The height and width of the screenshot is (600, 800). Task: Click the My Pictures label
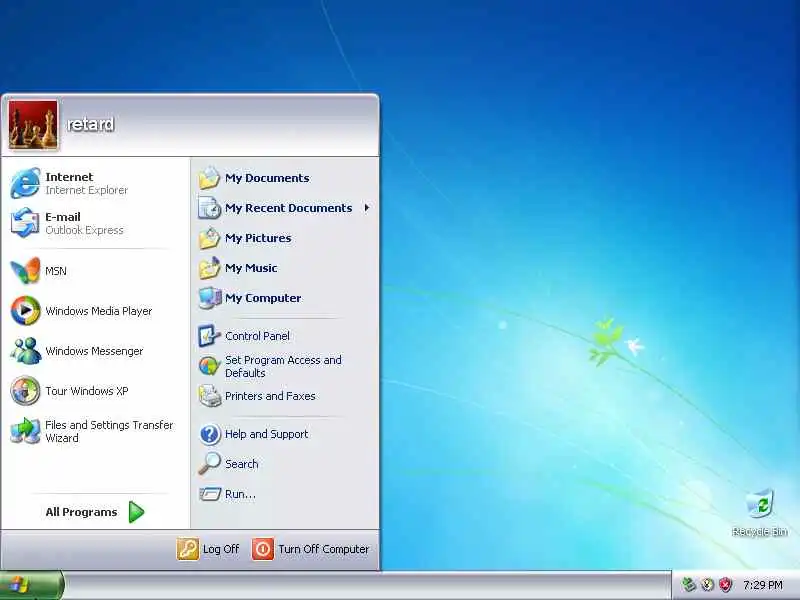(x=258, y=238)
